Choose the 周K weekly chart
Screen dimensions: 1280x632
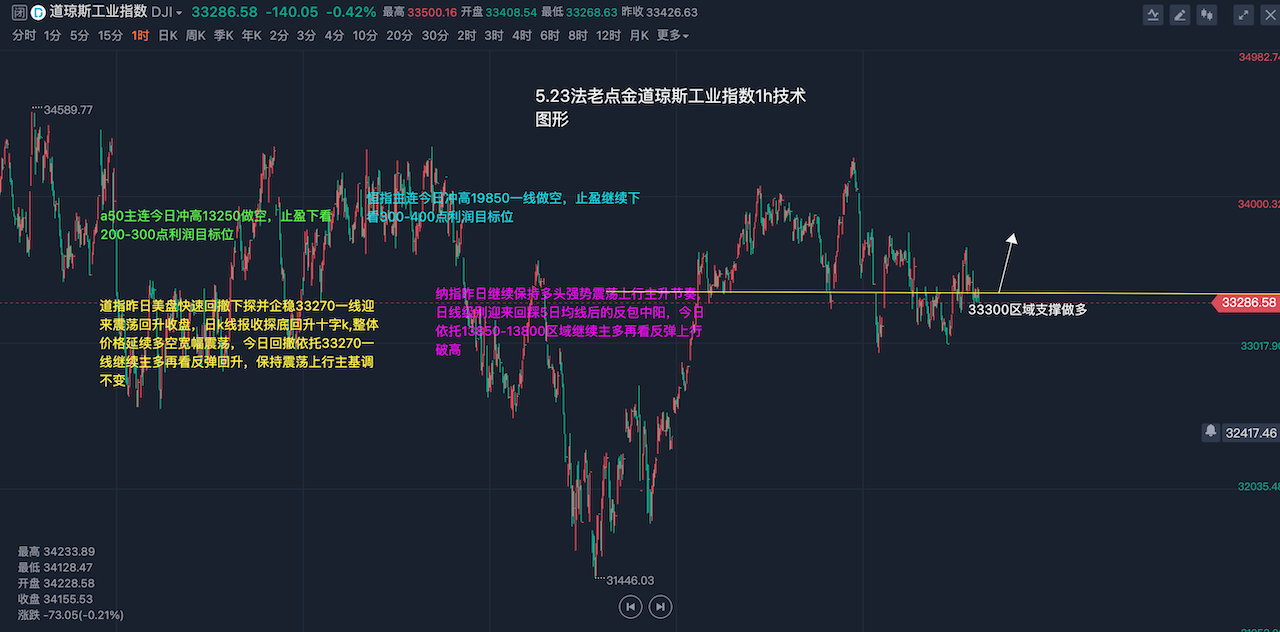coord(195,36)
